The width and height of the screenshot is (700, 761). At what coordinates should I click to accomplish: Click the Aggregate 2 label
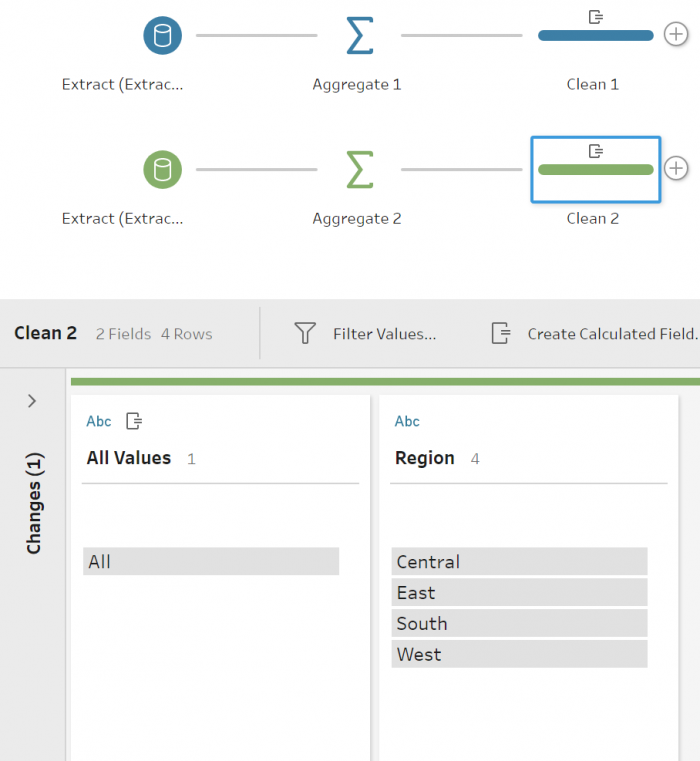pos(357,218)
